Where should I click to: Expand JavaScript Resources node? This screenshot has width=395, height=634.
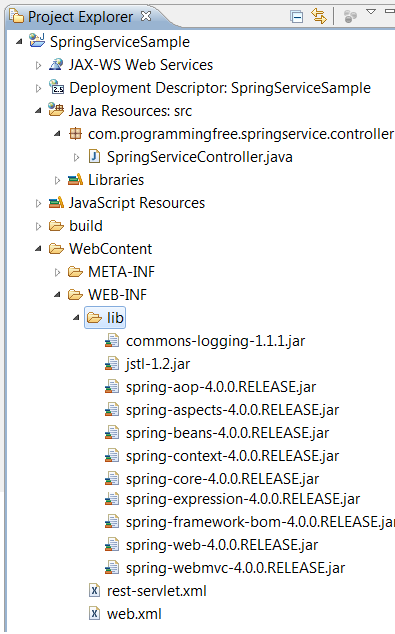click(38, 203)
